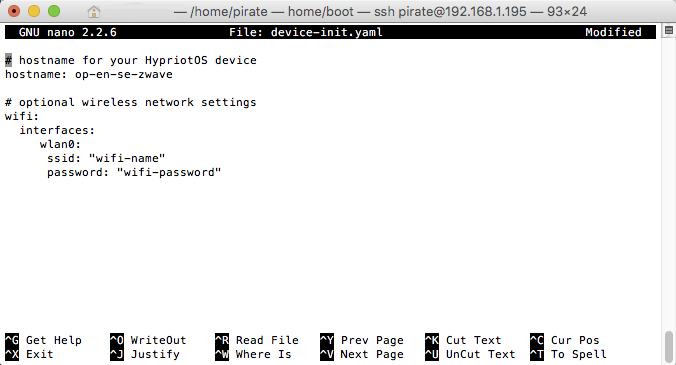
Task: Click the green zoom window button
Action: [x=54, y=11]
